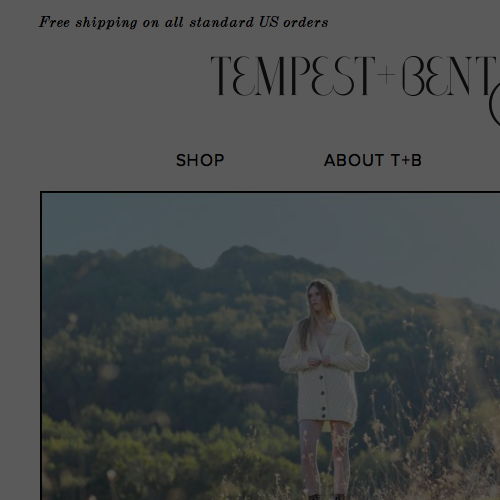The image size is (500, 500).
Task: Open the hero banner photo
Action: pyautogui.click(x=270, y=346)
